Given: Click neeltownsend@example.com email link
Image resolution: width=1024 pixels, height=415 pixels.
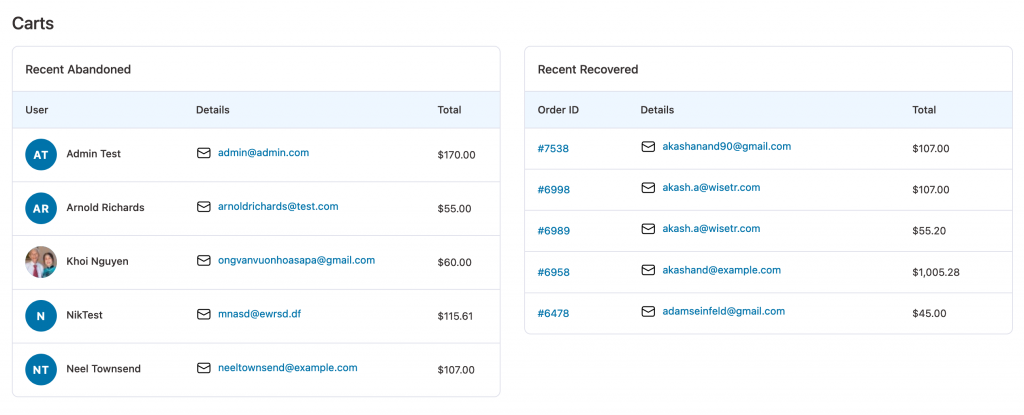Looking at the screenshot, I should pyautogui.click(x=288, y=367).
